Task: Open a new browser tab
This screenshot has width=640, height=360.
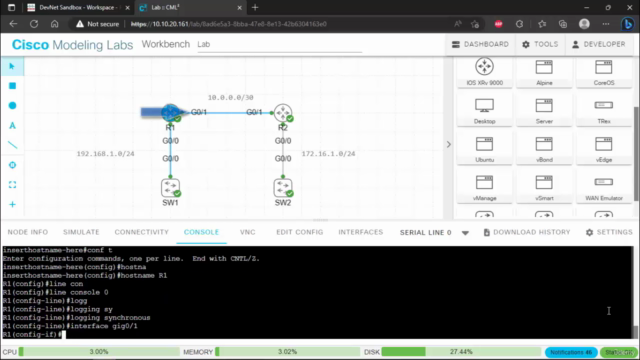Action: tap(255, 7)
